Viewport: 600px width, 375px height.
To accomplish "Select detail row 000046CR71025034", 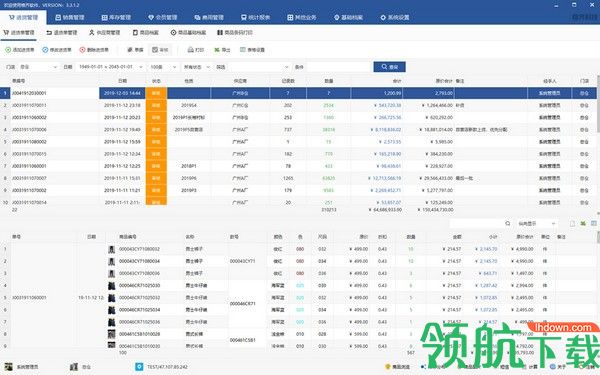I will point(298,310).
